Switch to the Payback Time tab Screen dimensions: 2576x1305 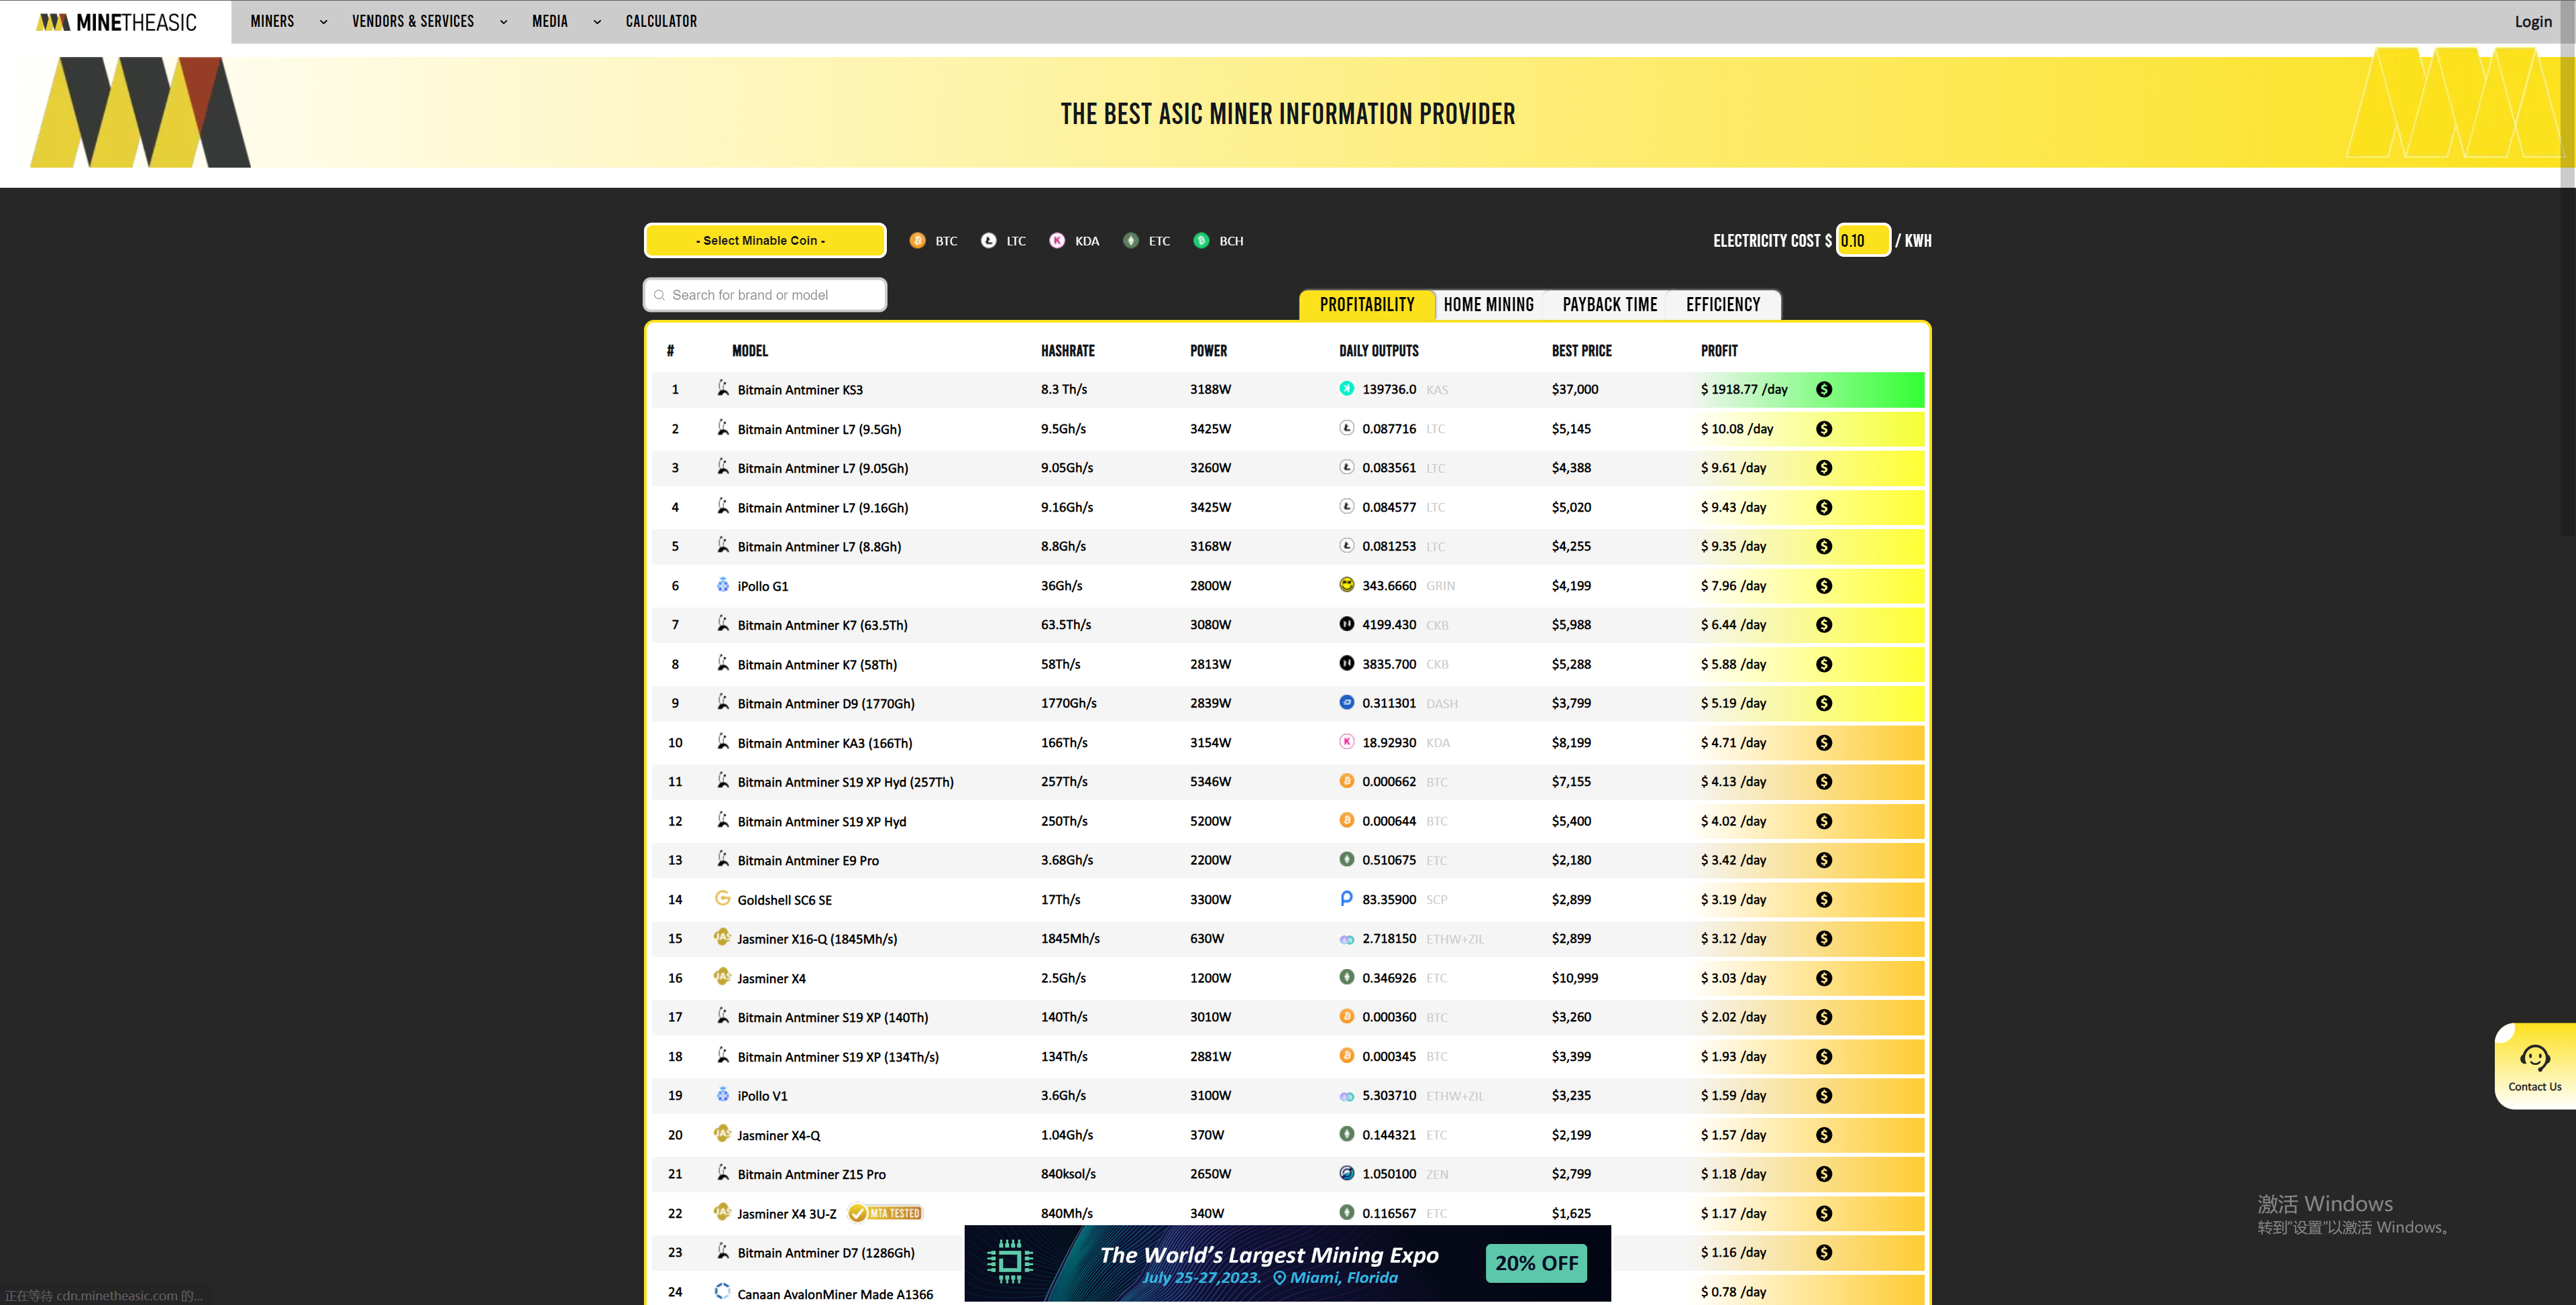[x=1610, y=305]
